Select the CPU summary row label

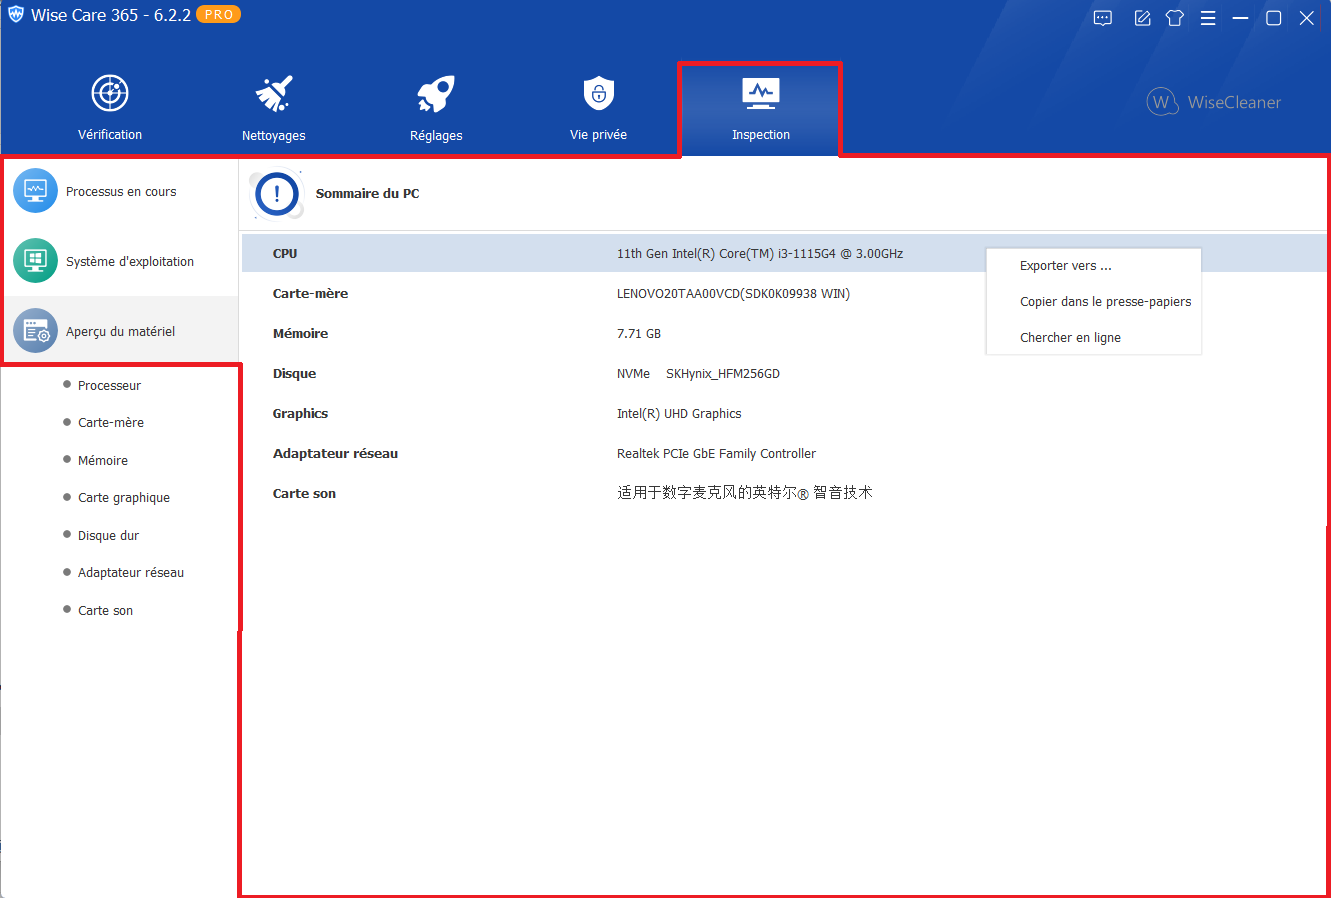(285, 254)
